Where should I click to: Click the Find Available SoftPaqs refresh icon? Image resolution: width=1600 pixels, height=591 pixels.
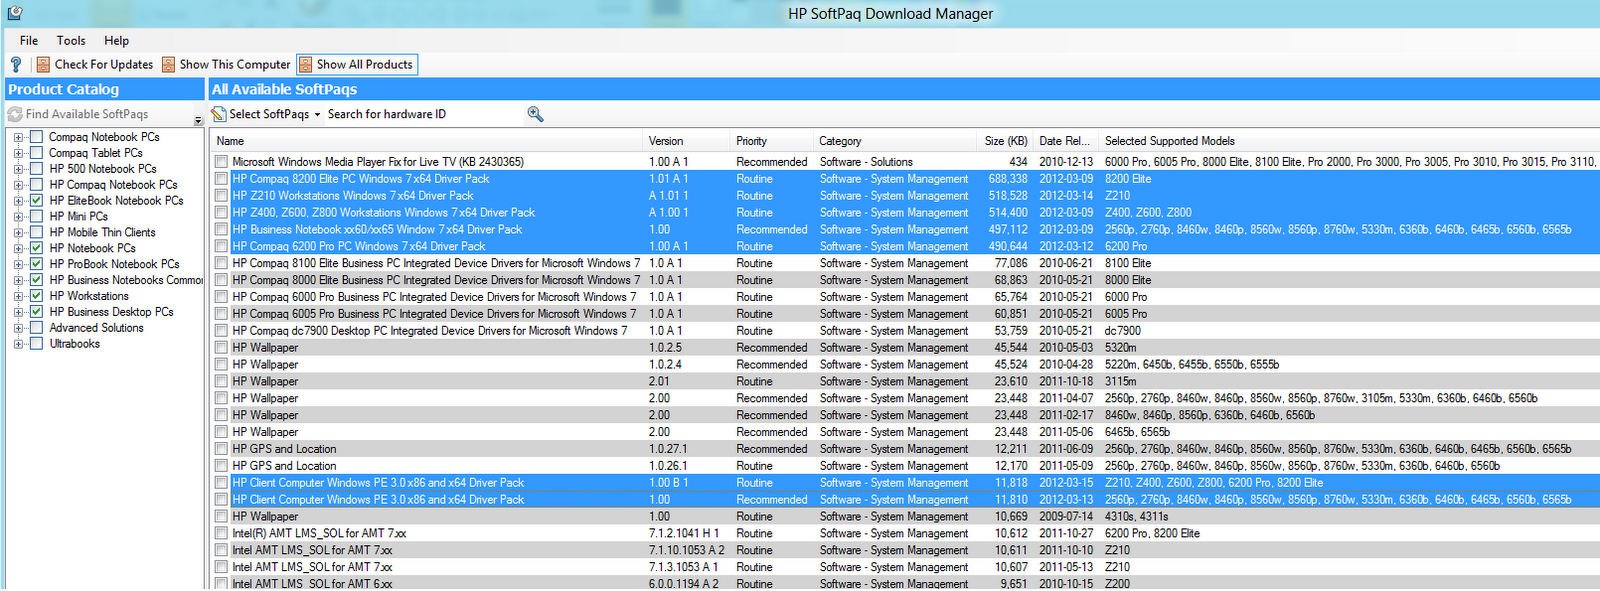tap(15, 114)
